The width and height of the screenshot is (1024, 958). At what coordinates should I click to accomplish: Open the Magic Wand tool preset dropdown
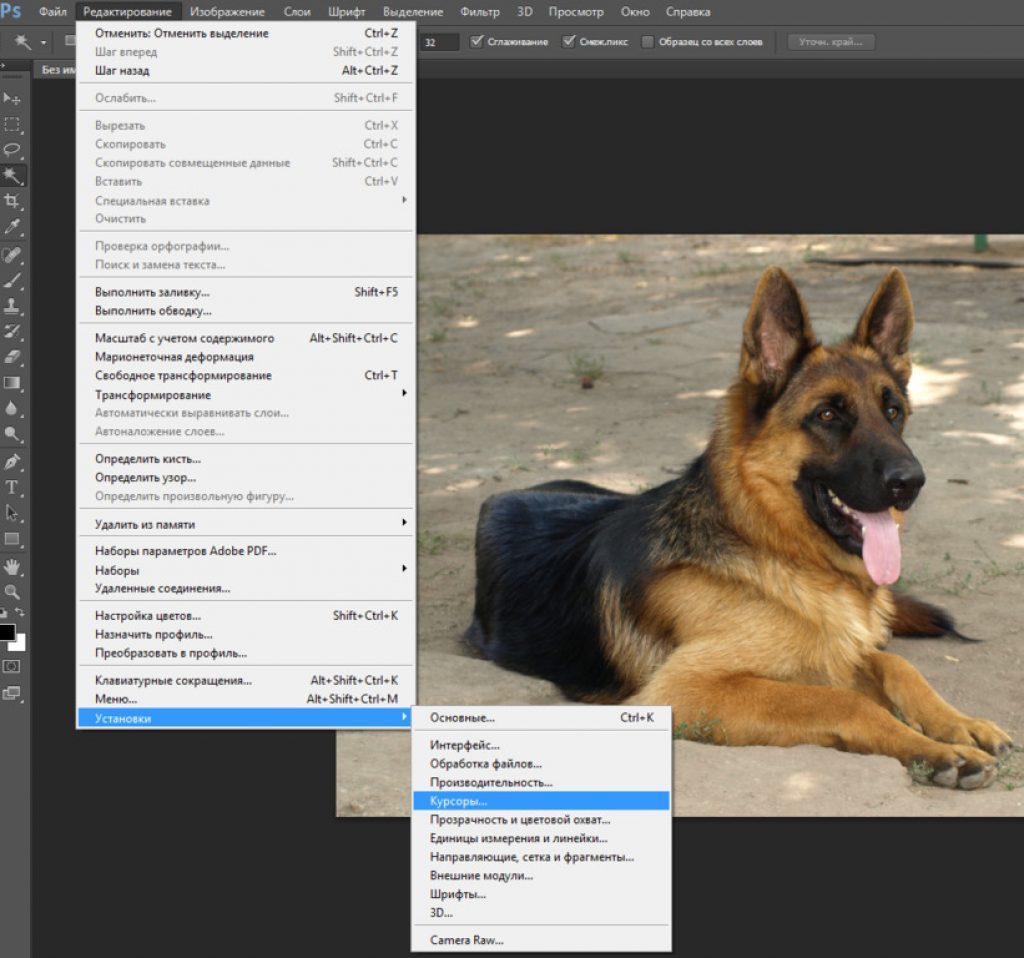coord(43,43)
